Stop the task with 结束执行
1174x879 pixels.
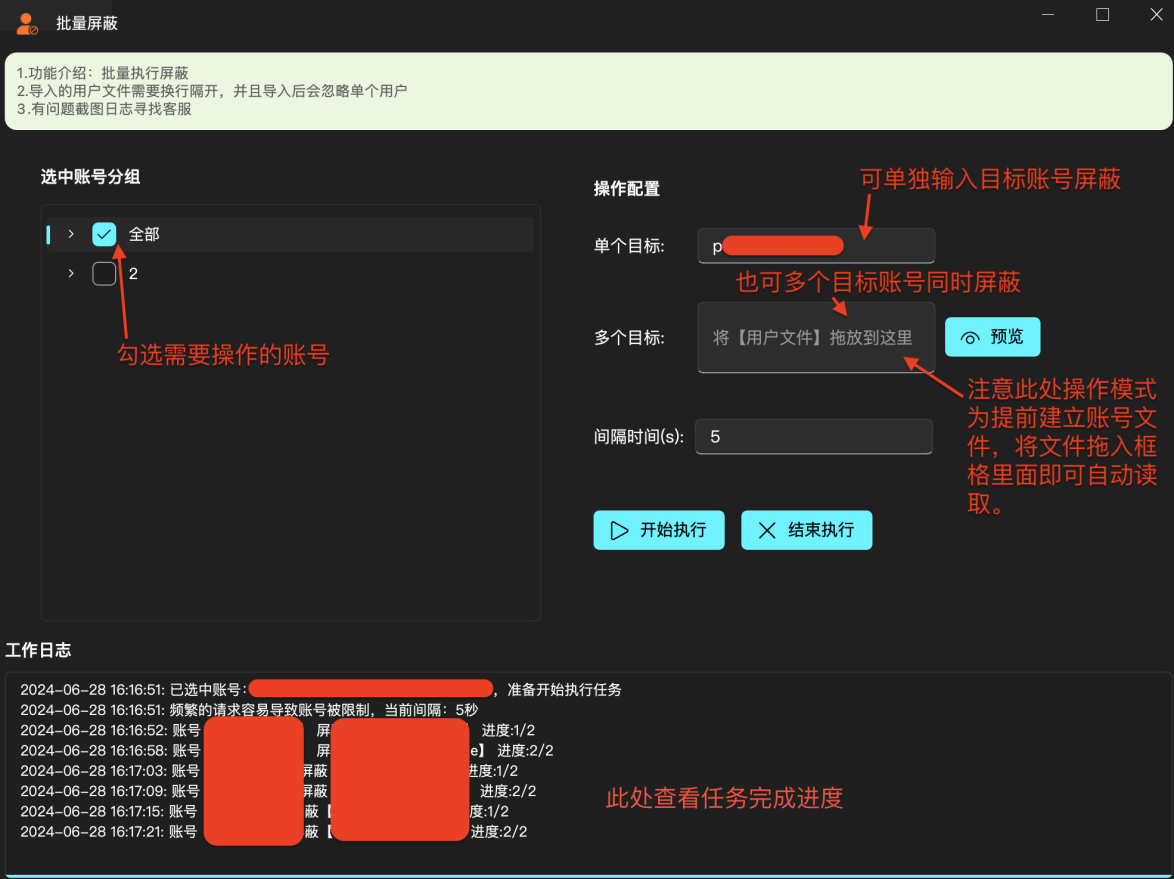pyautogui.click(x=806, y=530)
